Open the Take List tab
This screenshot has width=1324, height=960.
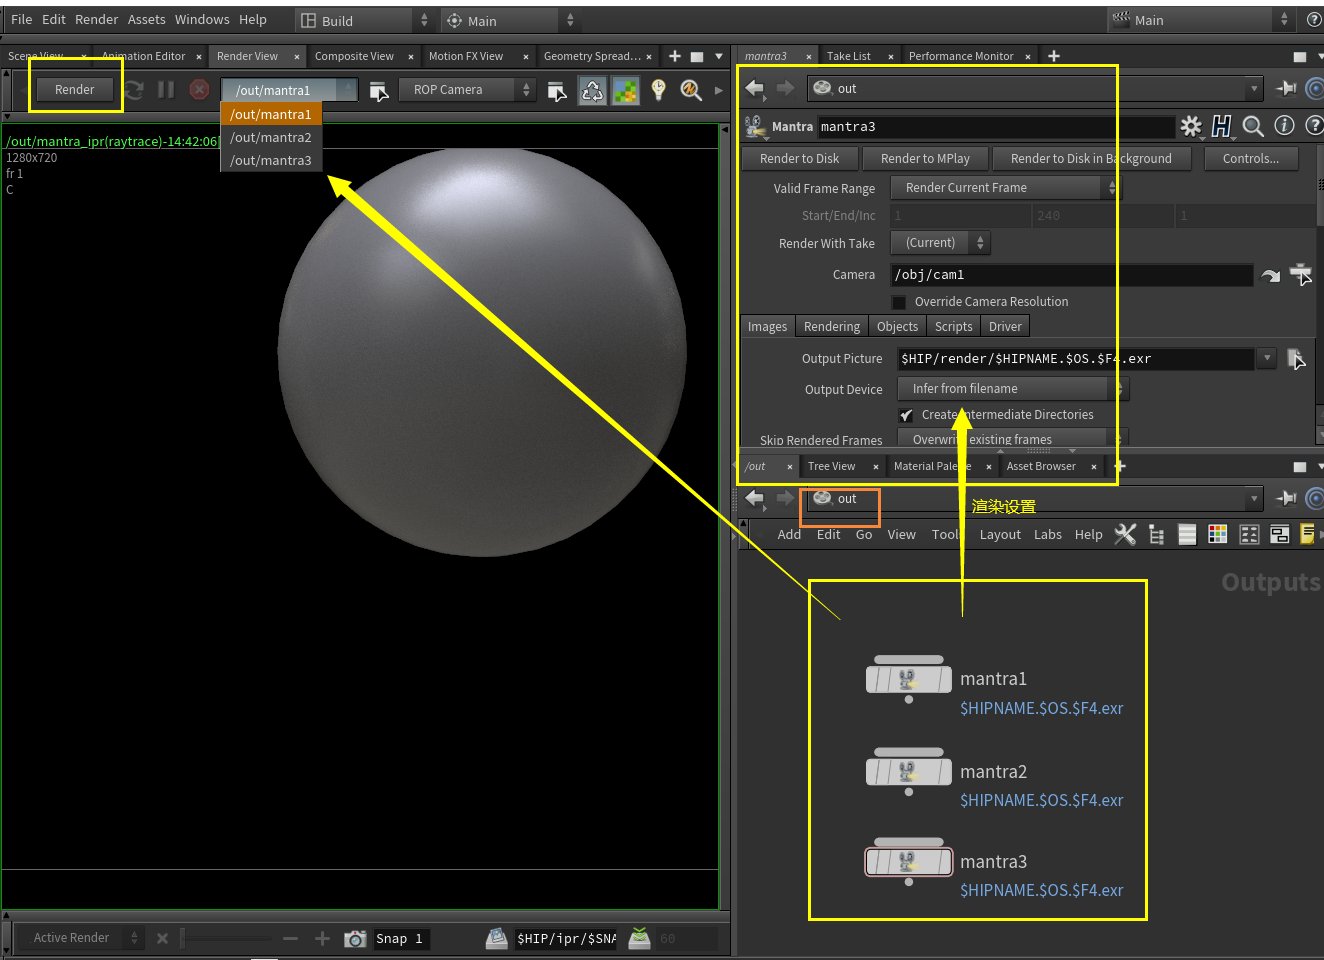pyautogui.click(x=849, y=56)
